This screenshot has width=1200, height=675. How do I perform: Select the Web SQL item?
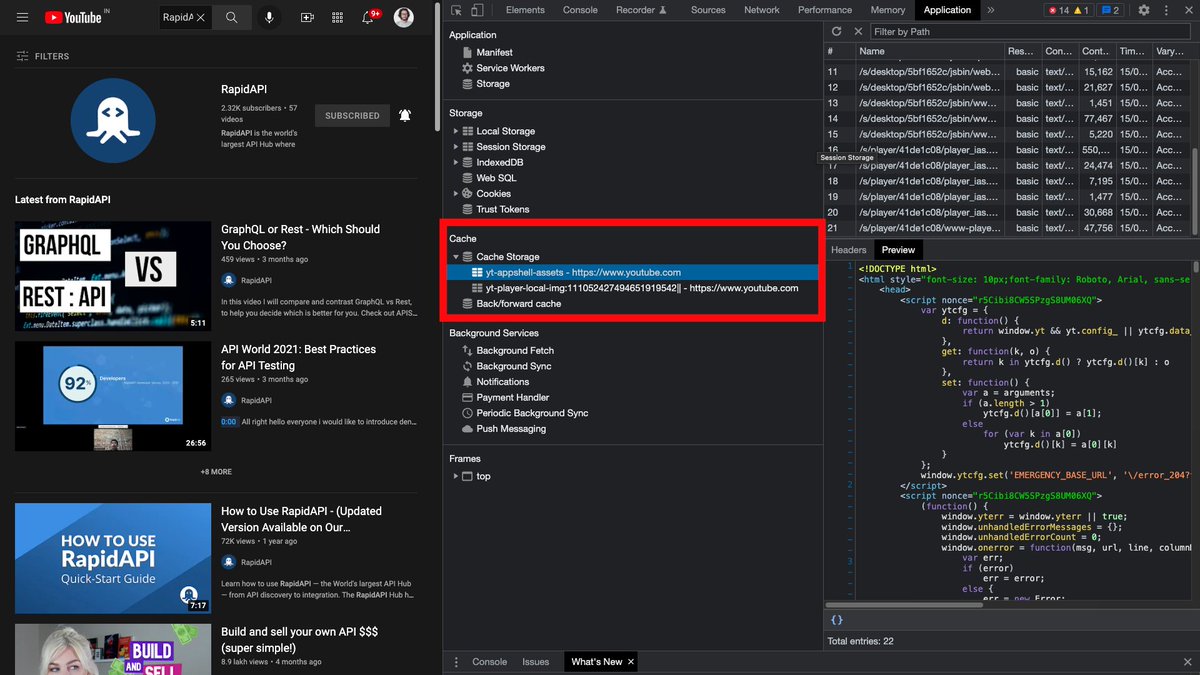click(496, 178)
